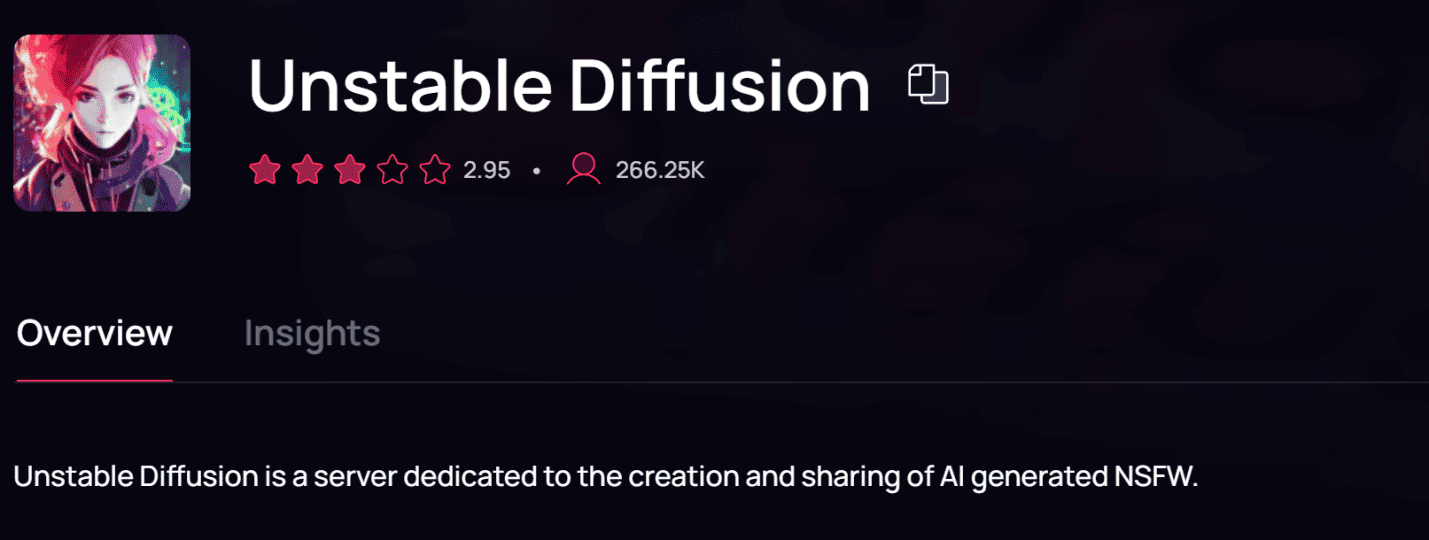Switch to the Insights tab
The height and width of the screenshot is (540, 1429).
coord(312,333)
